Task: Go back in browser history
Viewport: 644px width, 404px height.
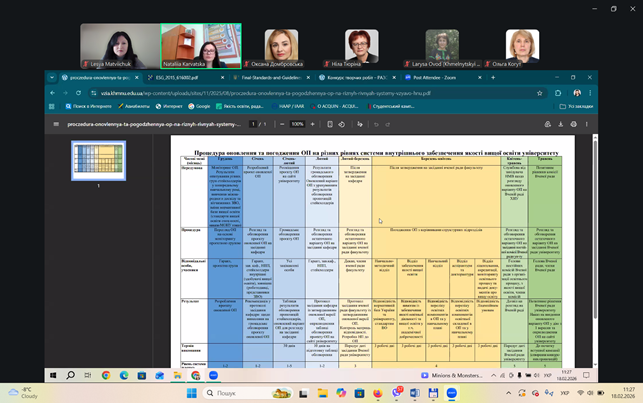Action: point(54,92)
